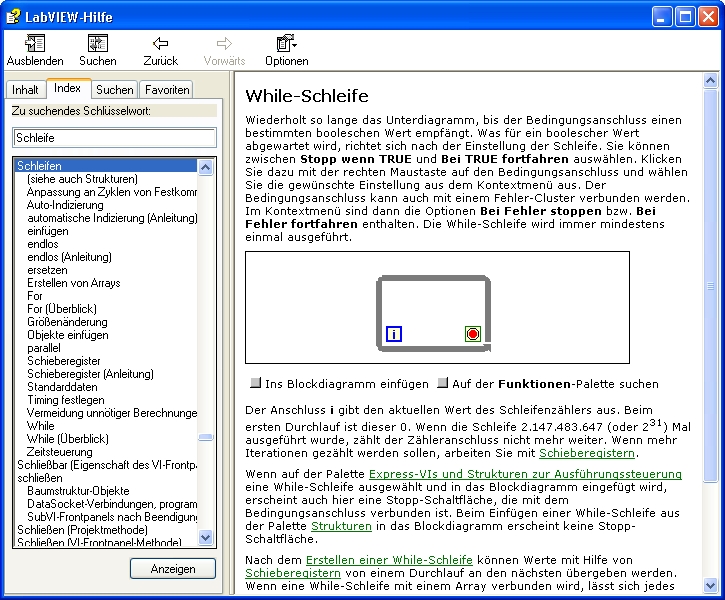
Task: Select 'Zeitsteuerung' index entry
Action: [60, 452]
